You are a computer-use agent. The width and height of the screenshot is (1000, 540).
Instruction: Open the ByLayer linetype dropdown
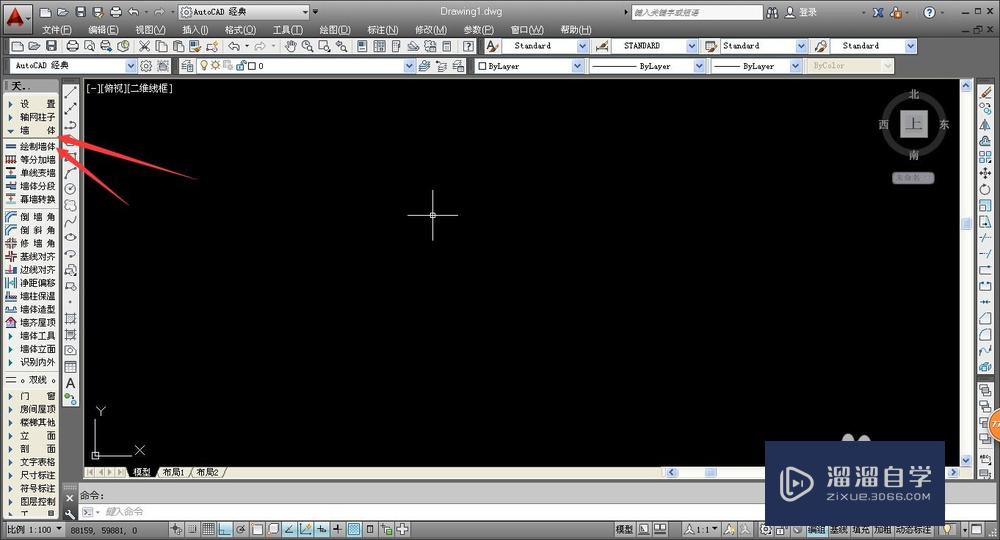click(x=647, y=66)
